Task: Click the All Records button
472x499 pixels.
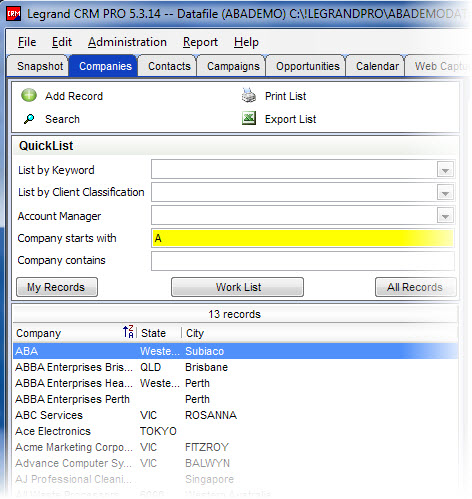Action: click(x=415, y=287)
